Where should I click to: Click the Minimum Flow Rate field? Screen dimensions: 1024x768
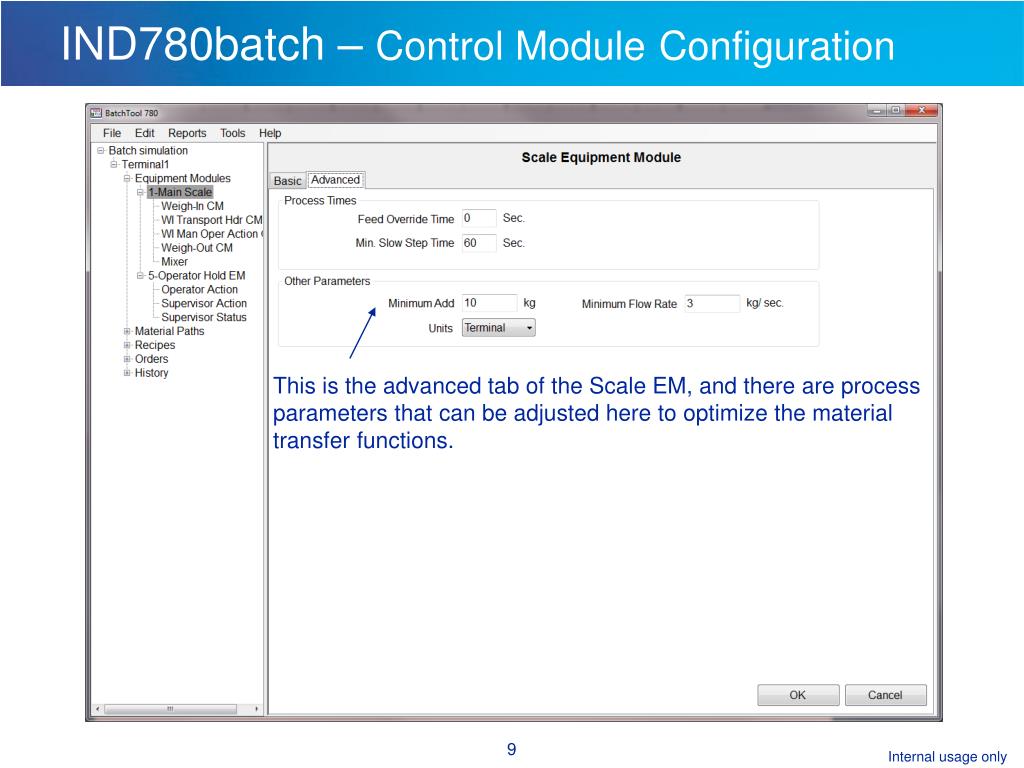(x=712, y=303)
